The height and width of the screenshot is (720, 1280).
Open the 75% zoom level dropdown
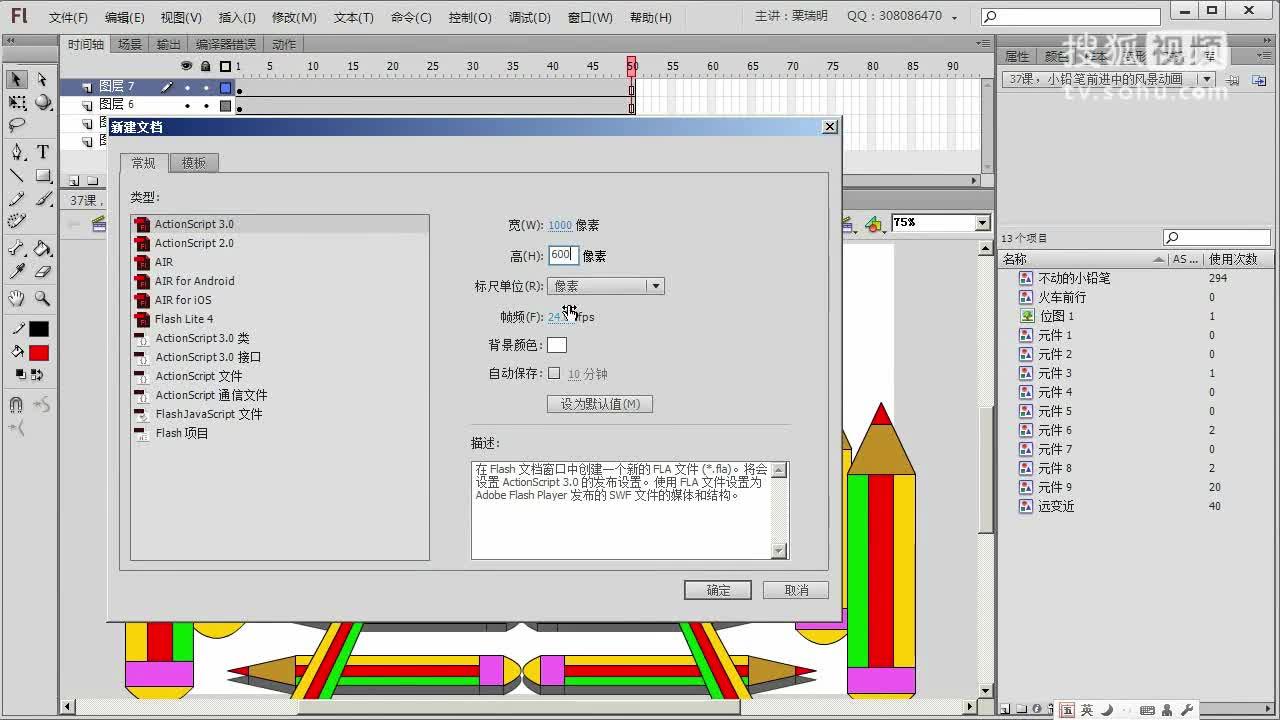pos(980,222)
